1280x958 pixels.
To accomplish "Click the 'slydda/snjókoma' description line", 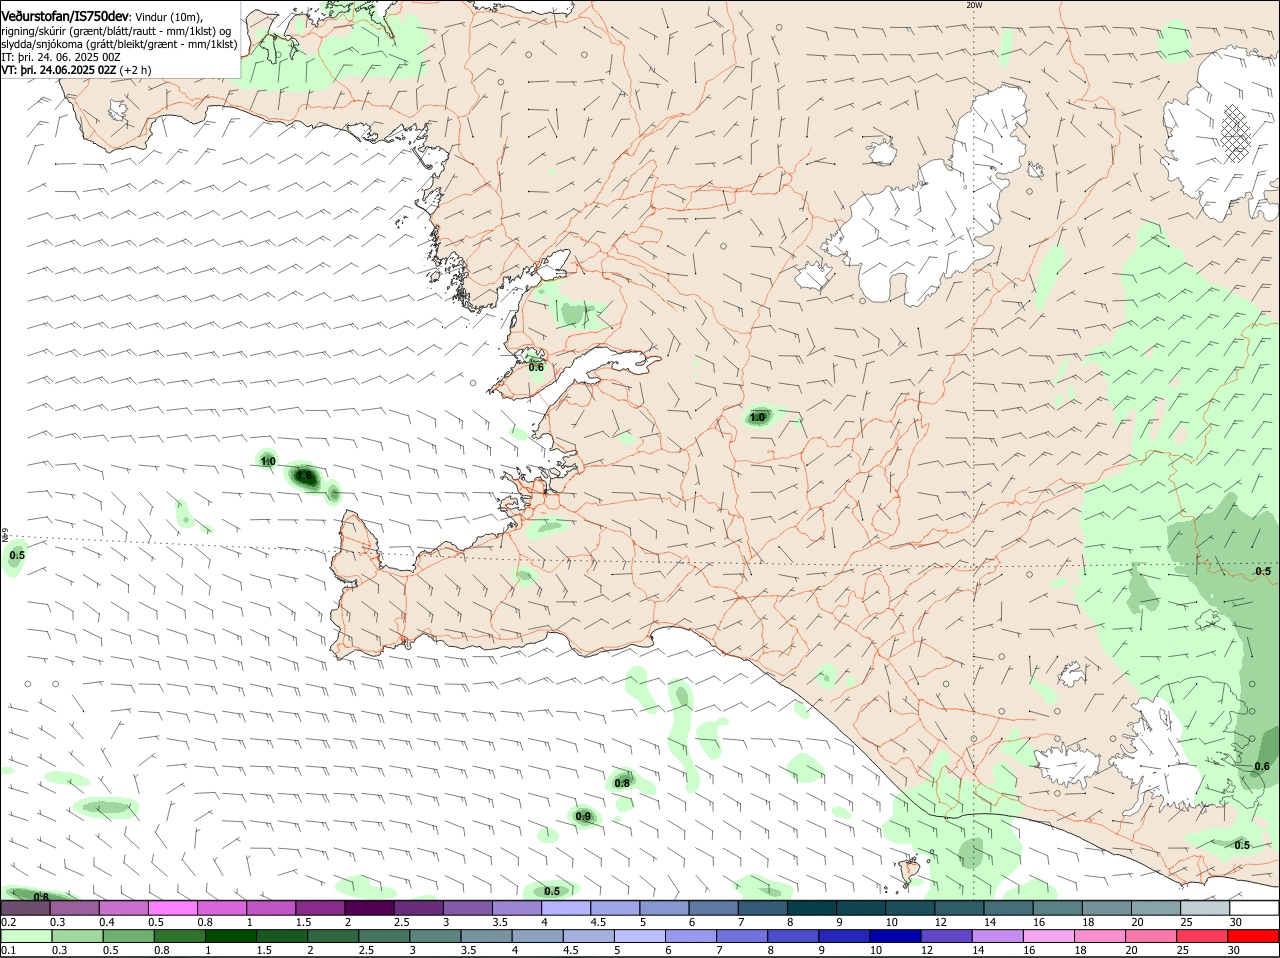I will pos(119,44).
